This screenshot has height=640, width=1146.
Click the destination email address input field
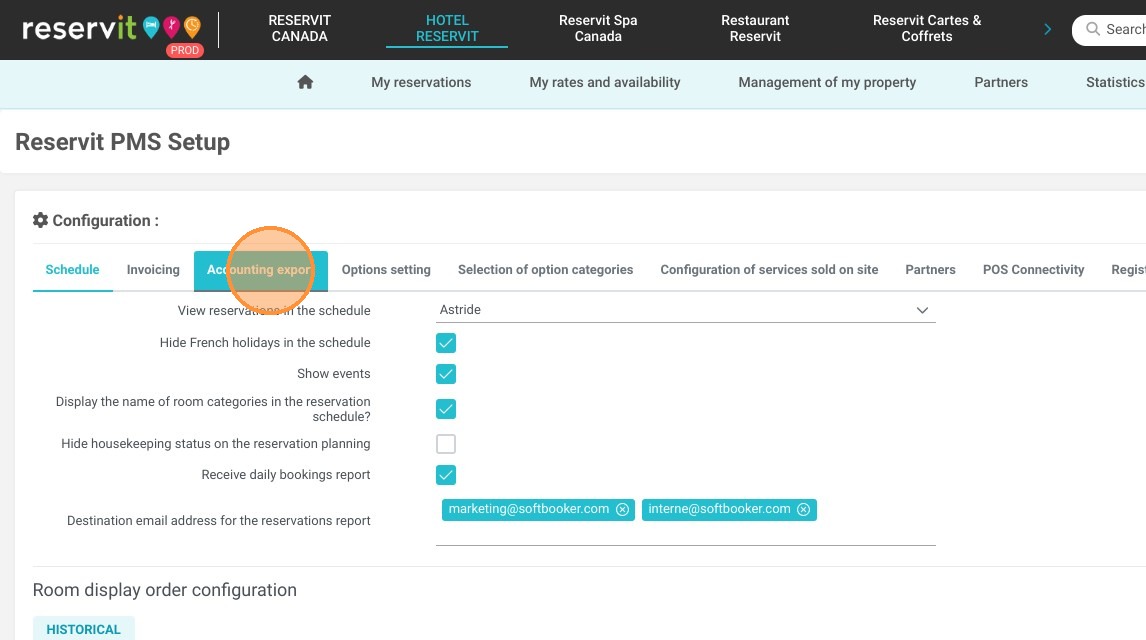click(686, 520)
